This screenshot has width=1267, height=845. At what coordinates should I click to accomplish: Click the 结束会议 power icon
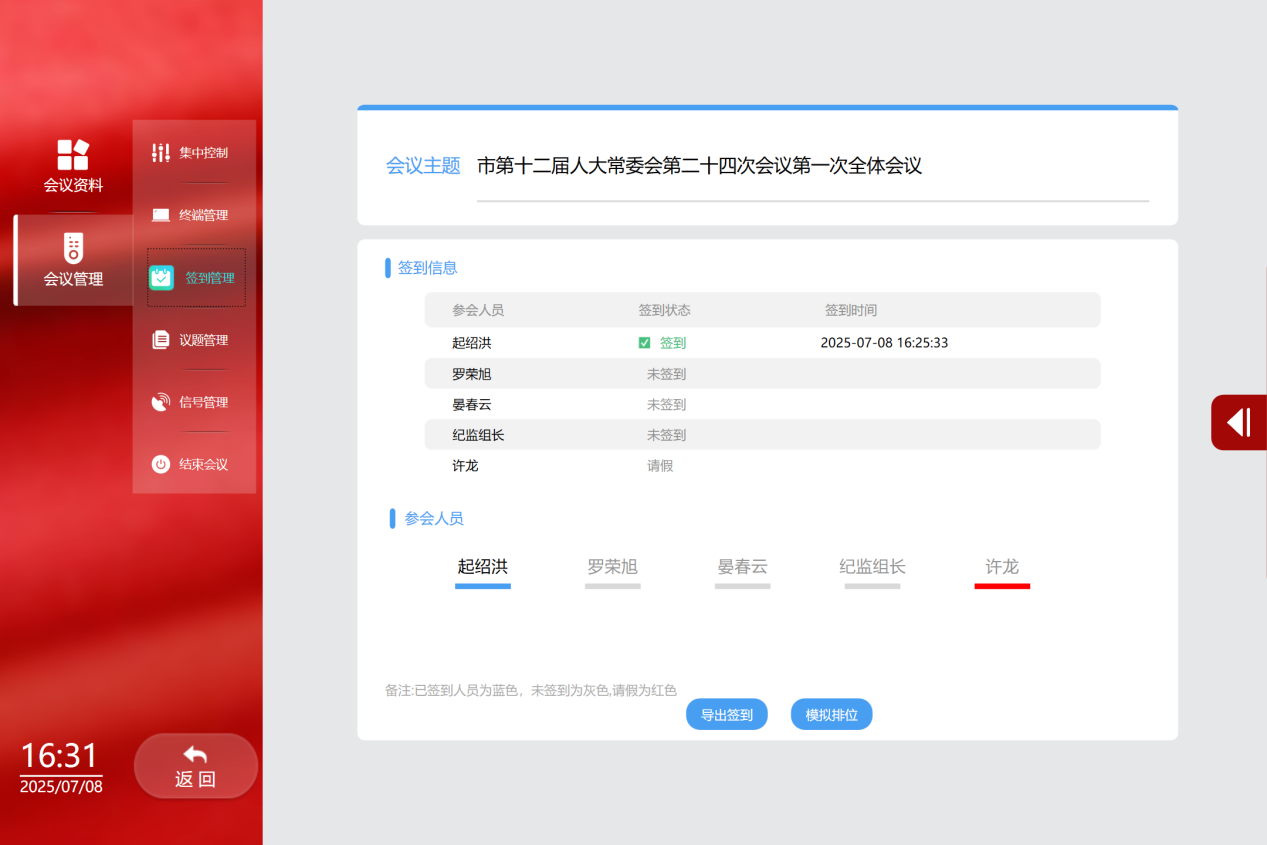[x=161, y=464]
